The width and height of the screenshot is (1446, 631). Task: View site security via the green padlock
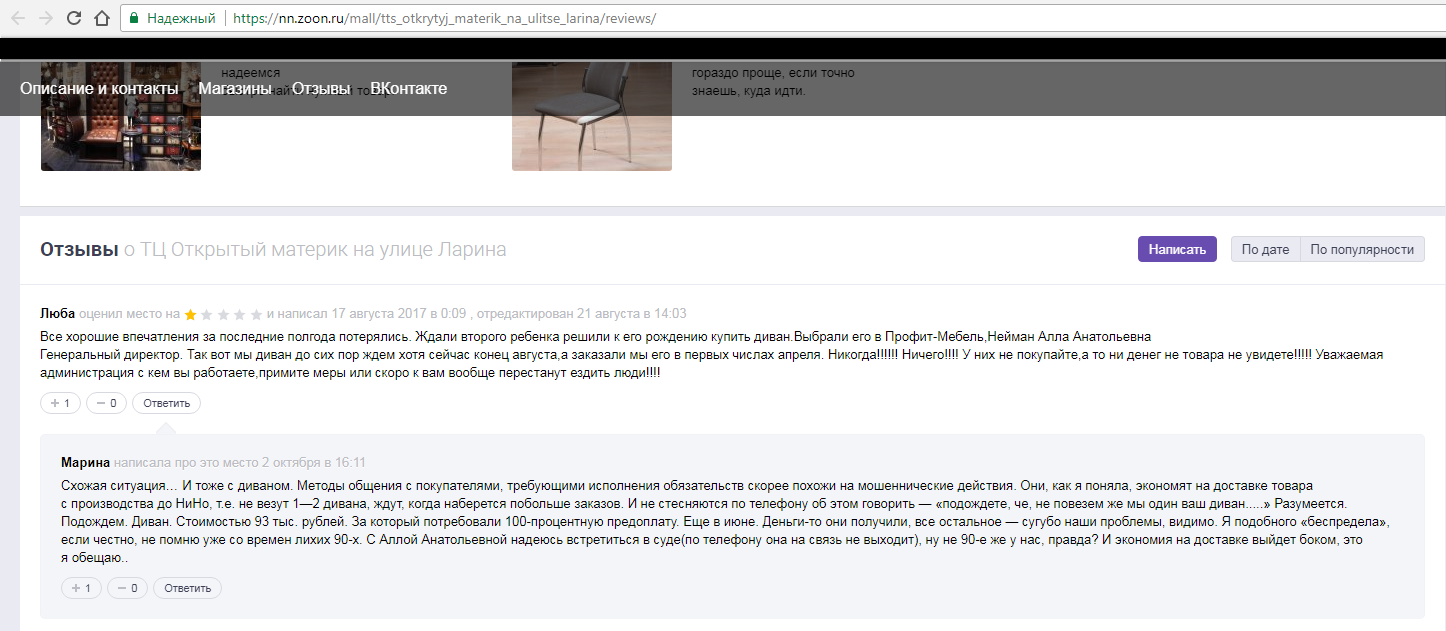pos(134,18)
